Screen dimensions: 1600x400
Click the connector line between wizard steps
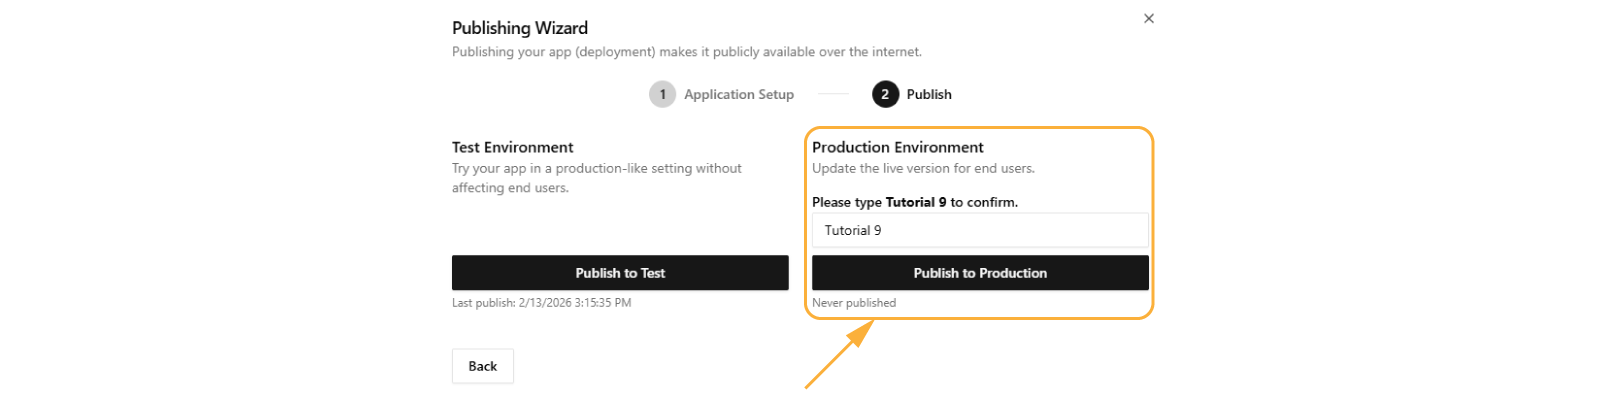(x=833, y=94)
